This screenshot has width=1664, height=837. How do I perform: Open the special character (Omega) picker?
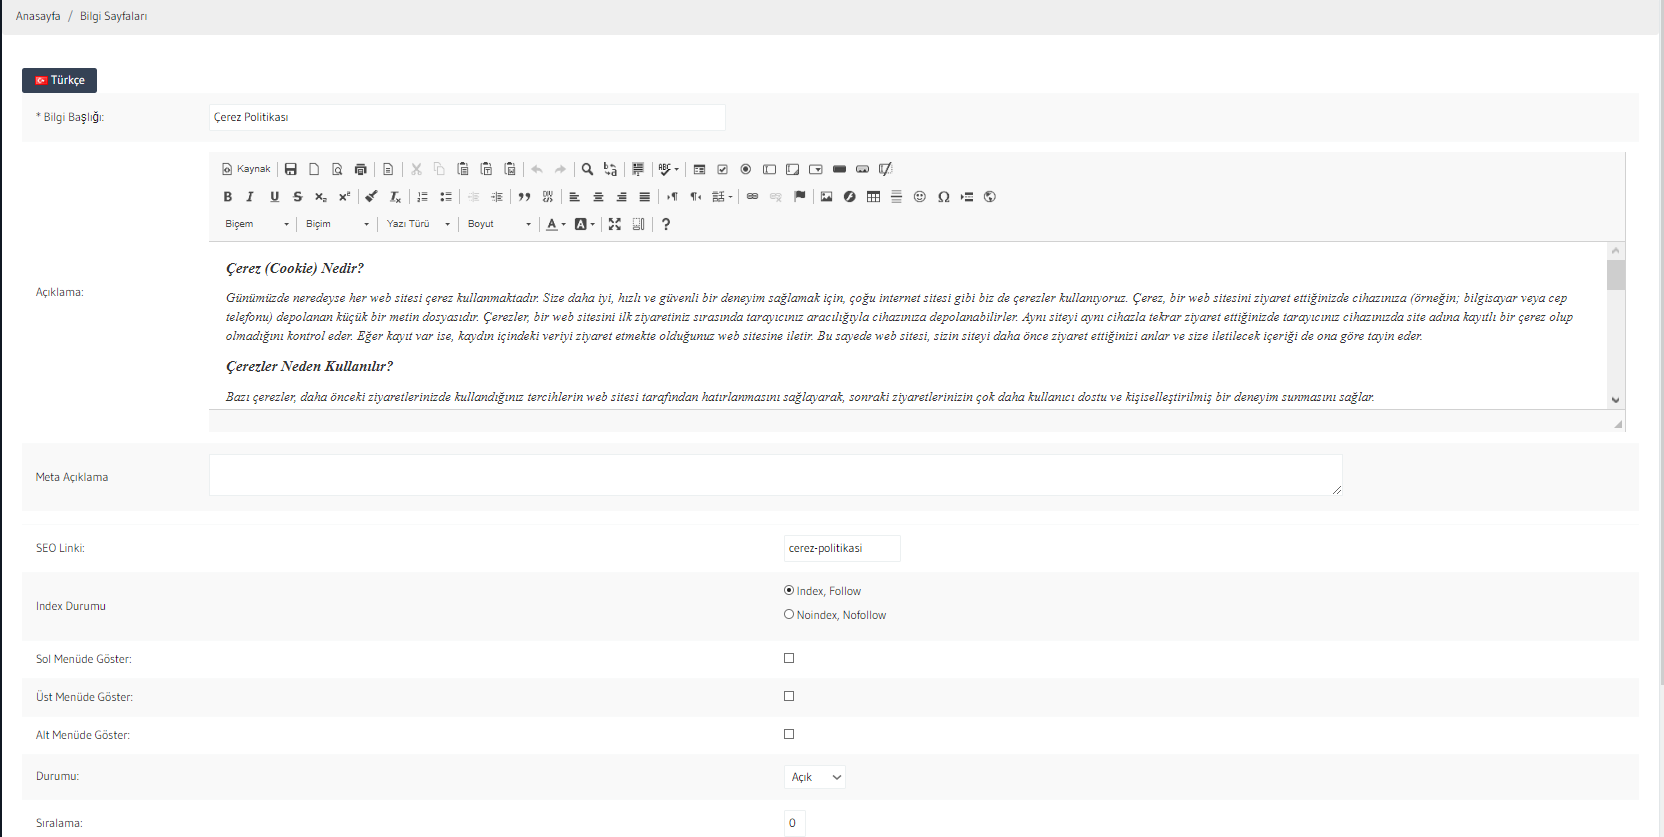point(943,197)
